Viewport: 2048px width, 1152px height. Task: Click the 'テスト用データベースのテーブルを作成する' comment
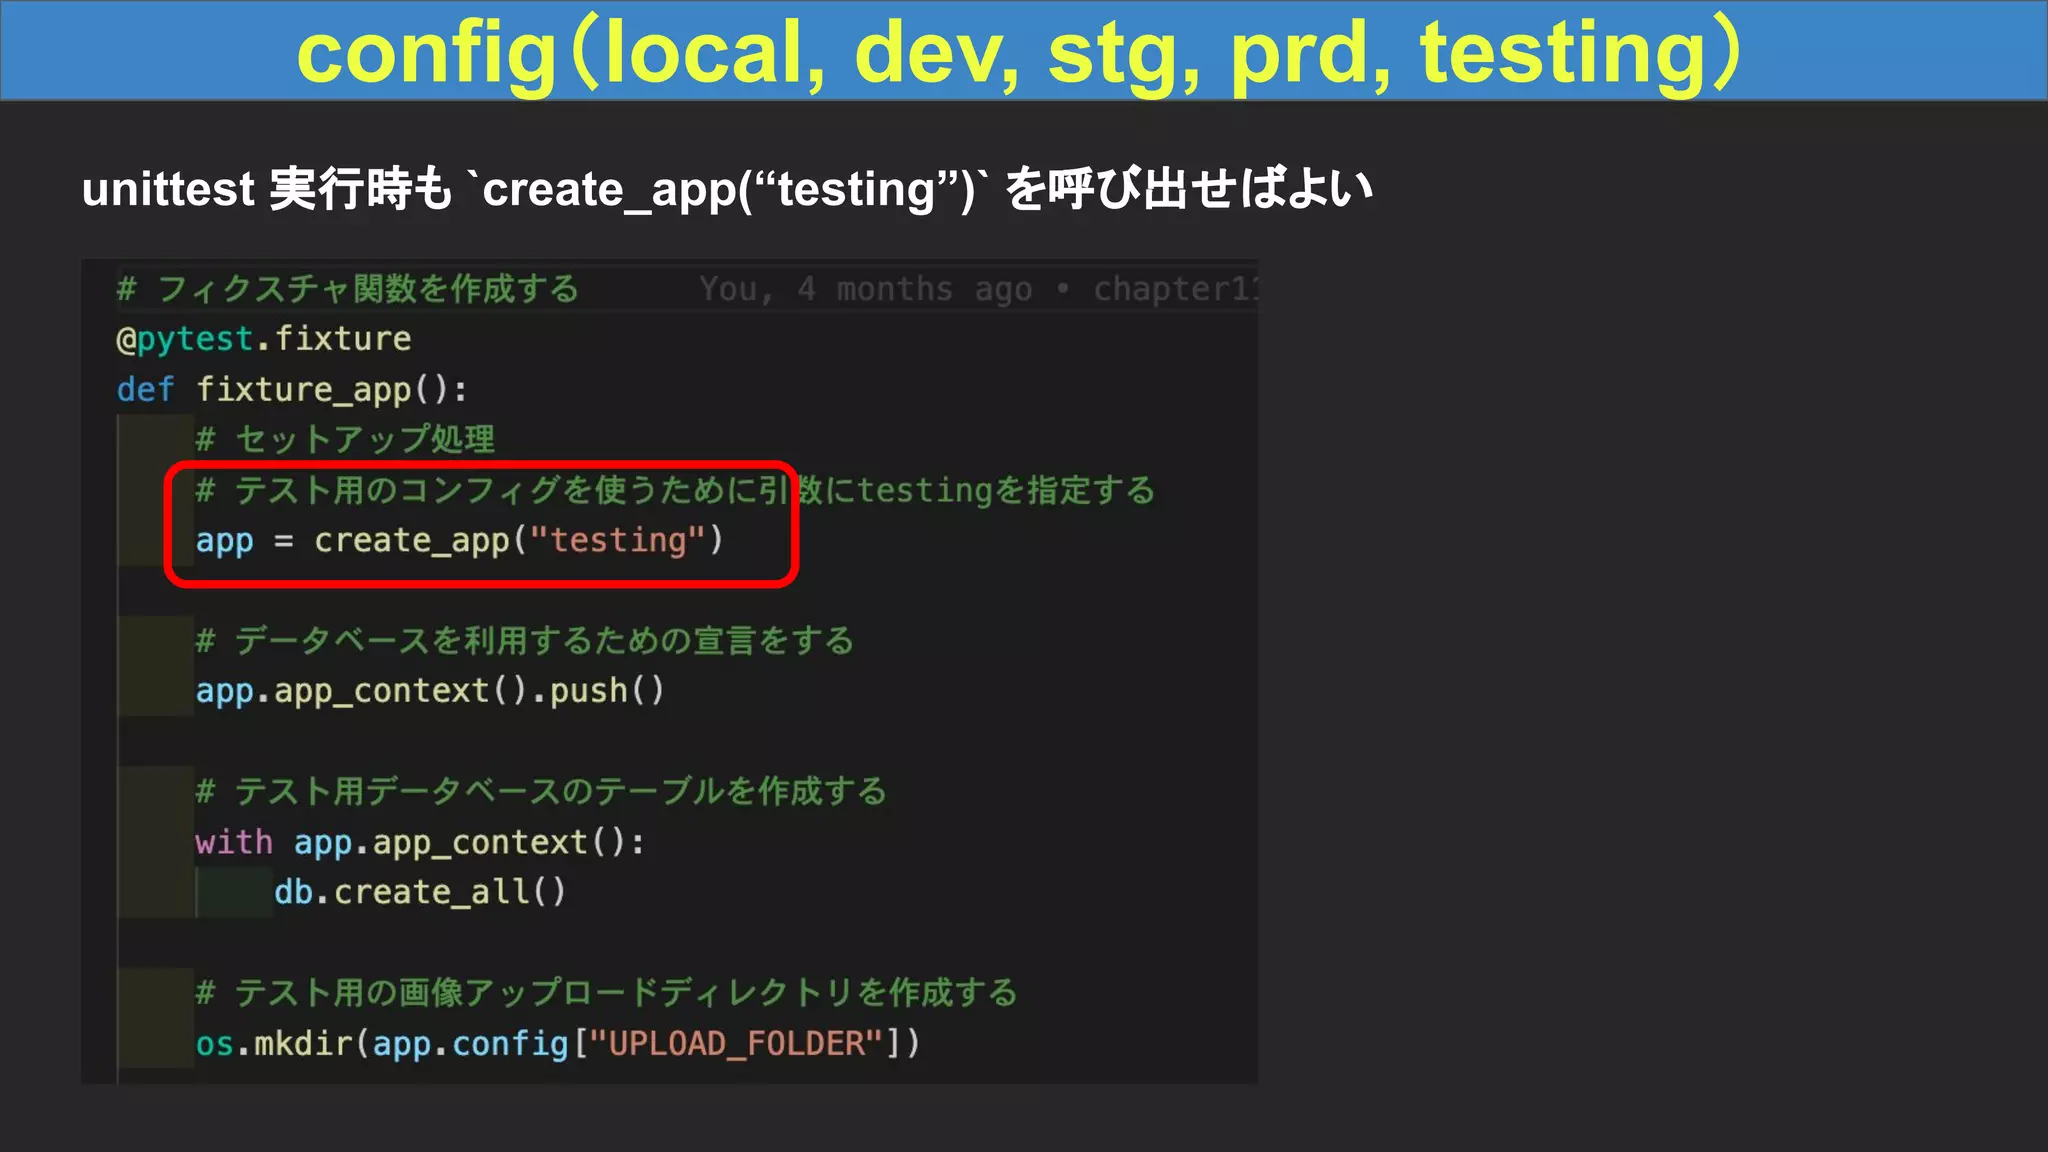tap(541, 792)
